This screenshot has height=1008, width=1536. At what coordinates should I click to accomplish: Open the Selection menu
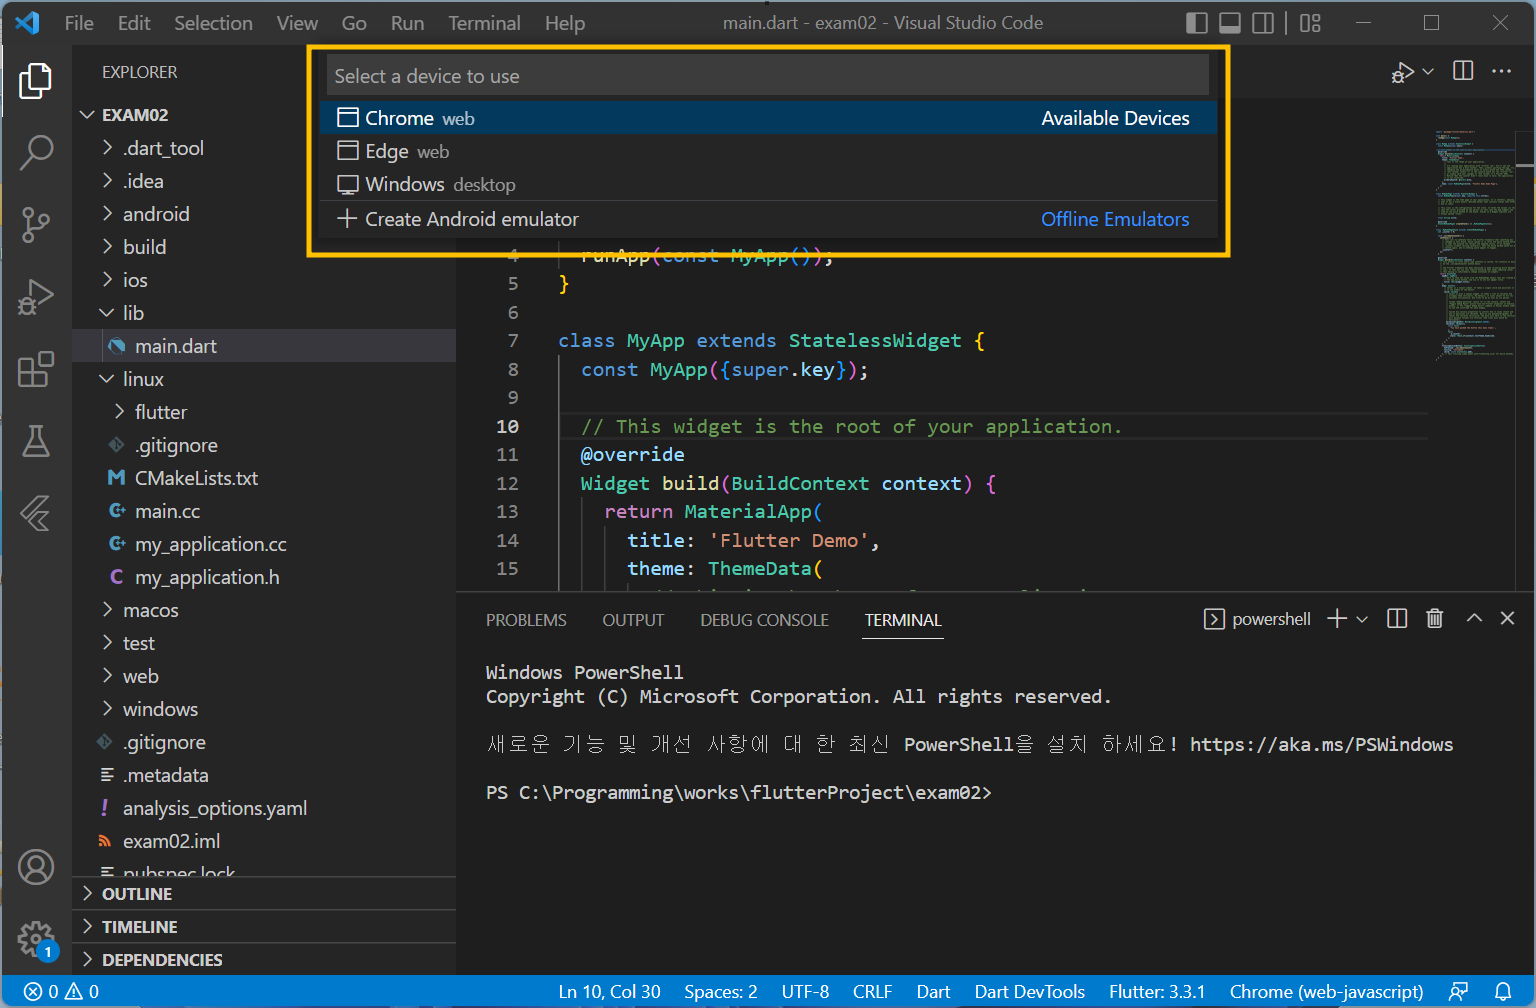[213, 23]
